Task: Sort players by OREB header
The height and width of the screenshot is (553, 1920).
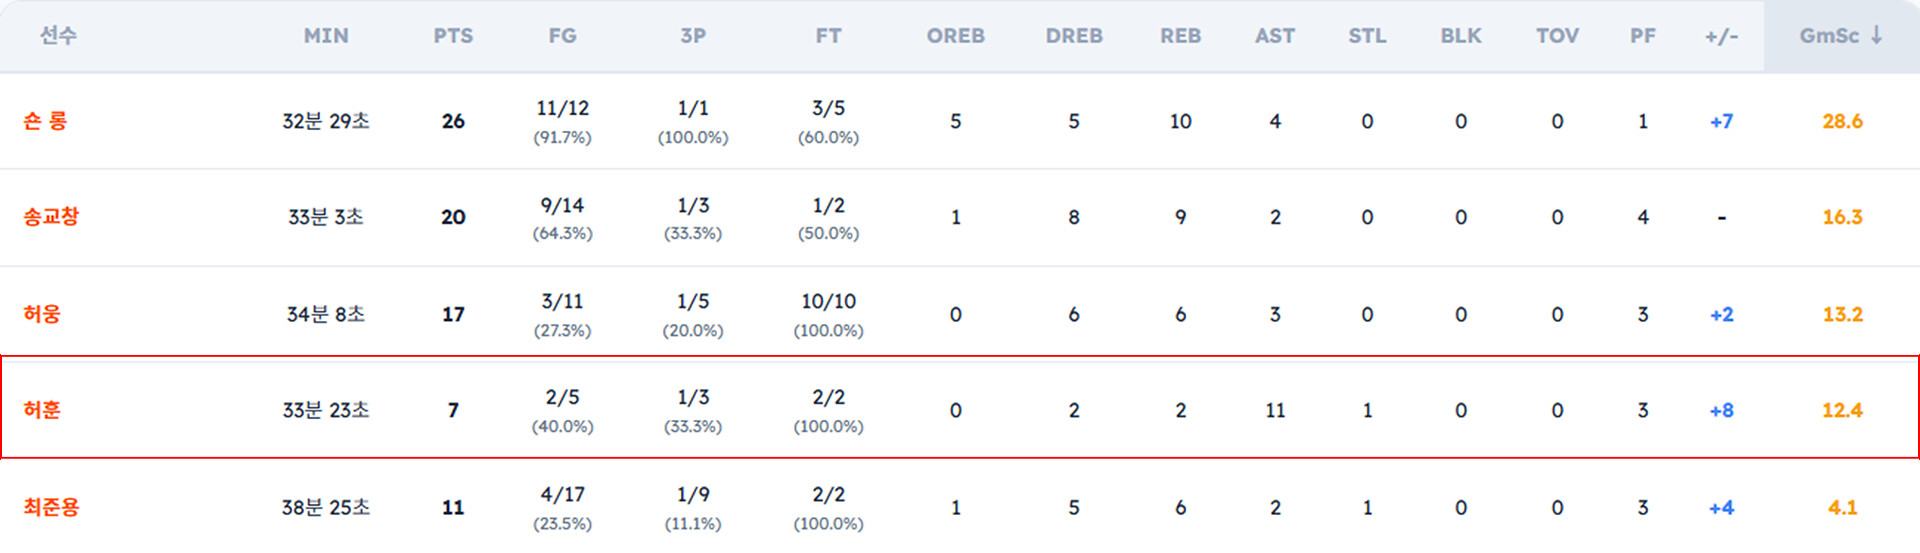Action: coord(955,36)
